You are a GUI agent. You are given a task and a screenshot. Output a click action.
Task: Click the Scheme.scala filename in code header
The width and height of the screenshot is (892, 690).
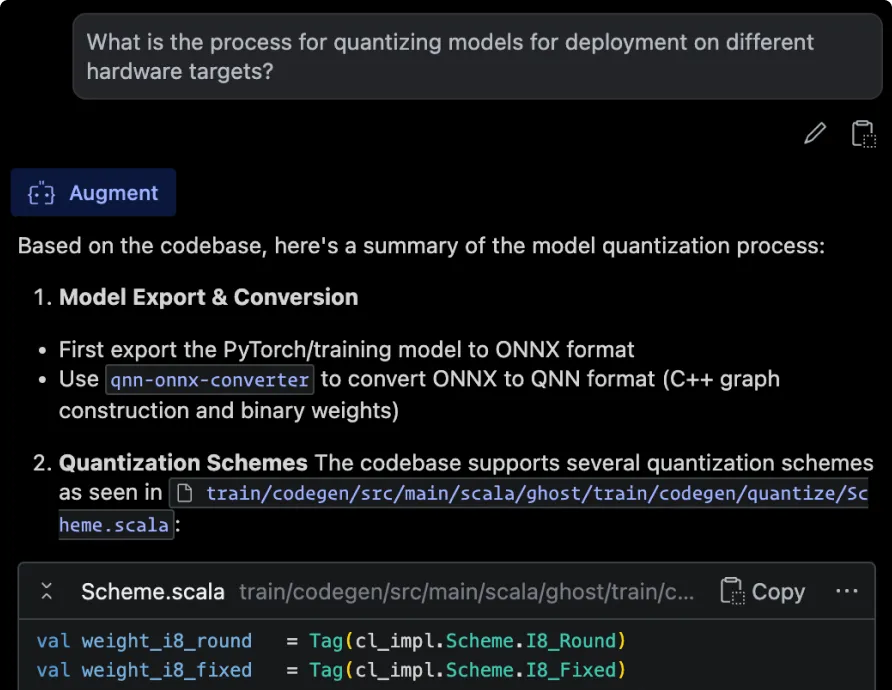pos(153,592)
